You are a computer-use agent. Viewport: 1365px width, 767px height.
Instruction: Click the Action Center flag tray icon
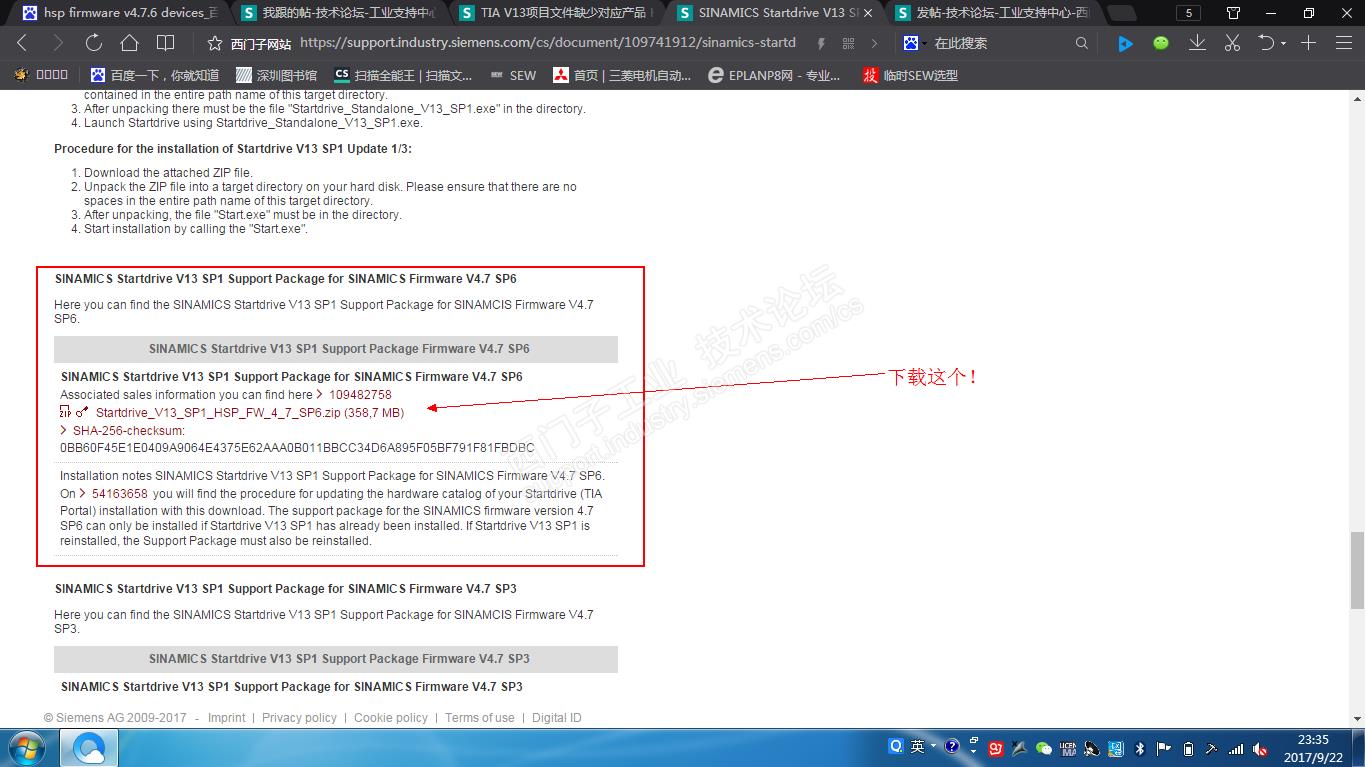1164,748
